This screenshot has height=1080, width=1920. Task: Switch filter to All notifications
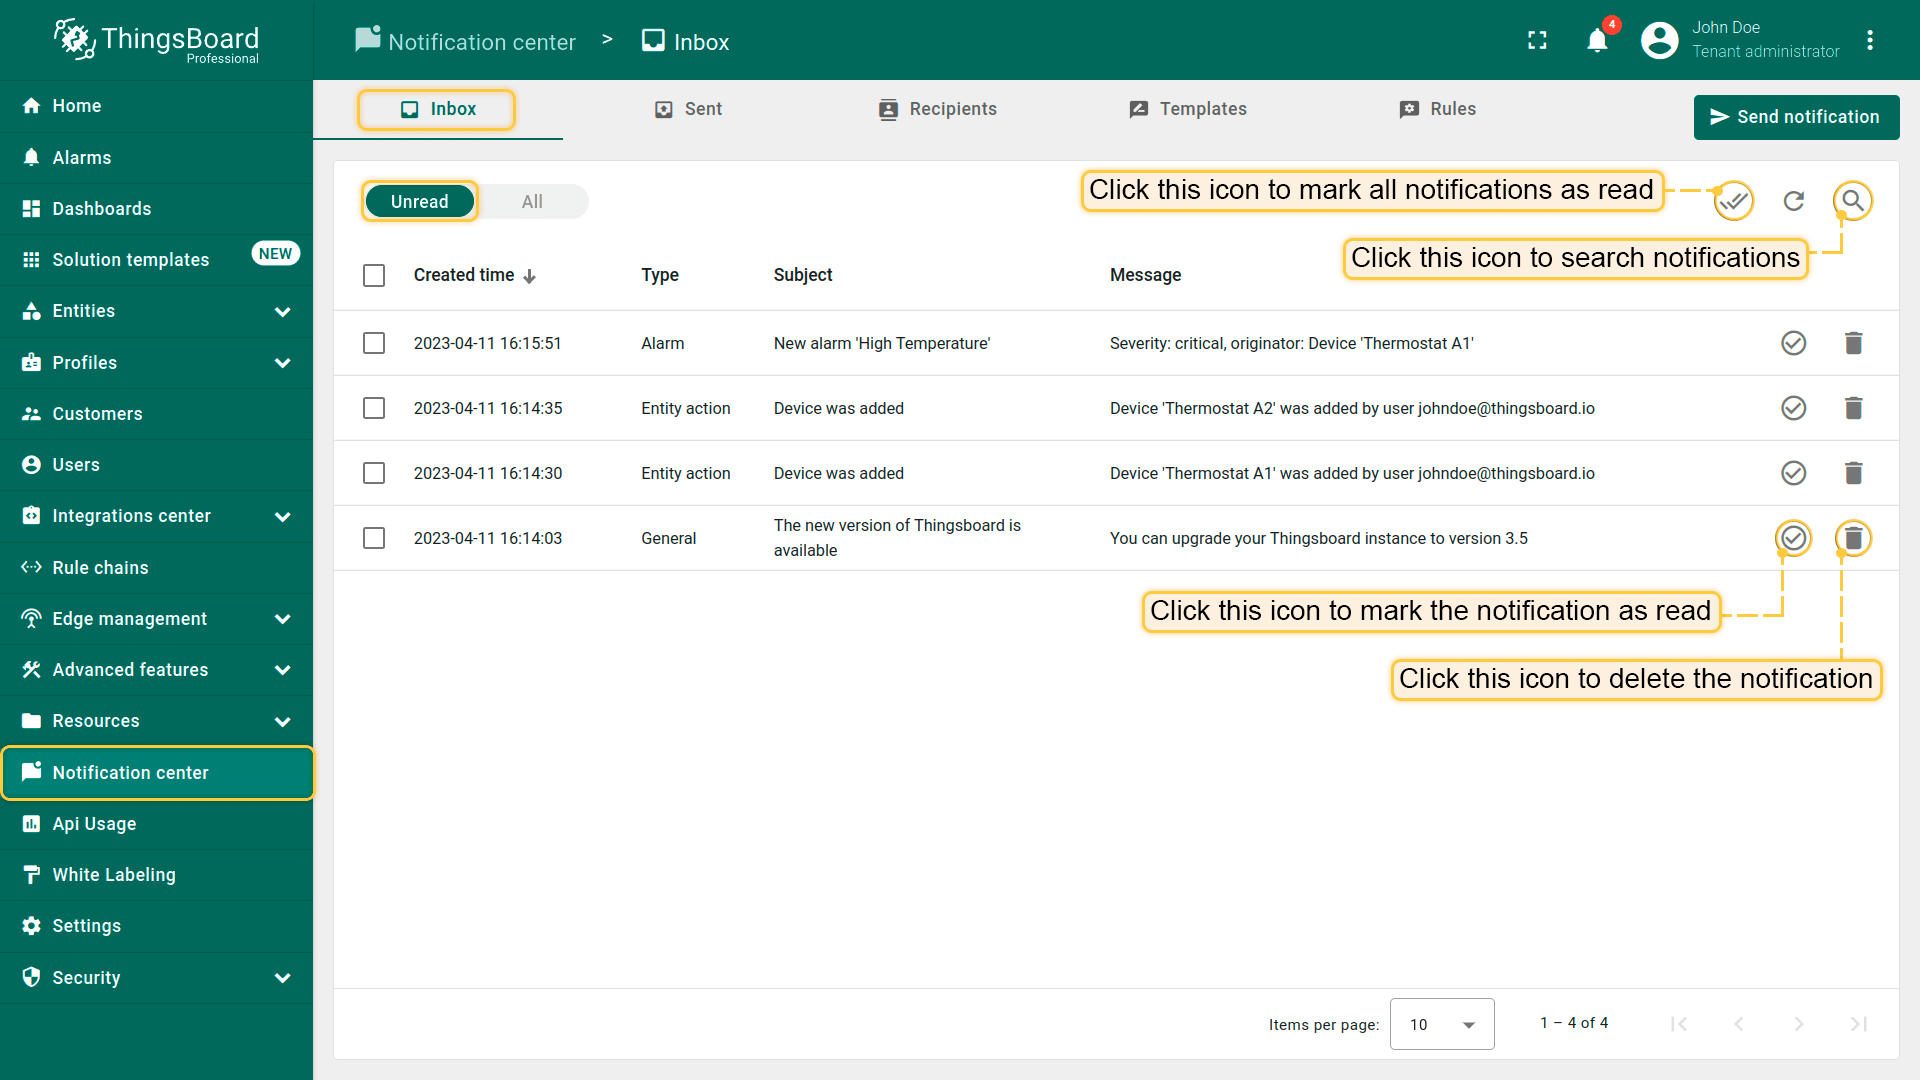(x=532, y=201)
